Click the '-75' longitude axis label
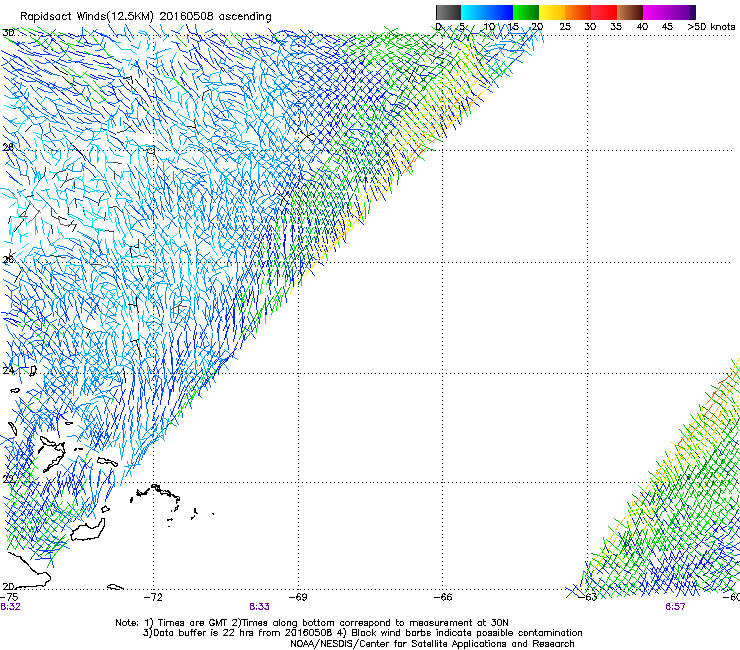The width and height of the screenshot is (740, 650). coord(9,597)
